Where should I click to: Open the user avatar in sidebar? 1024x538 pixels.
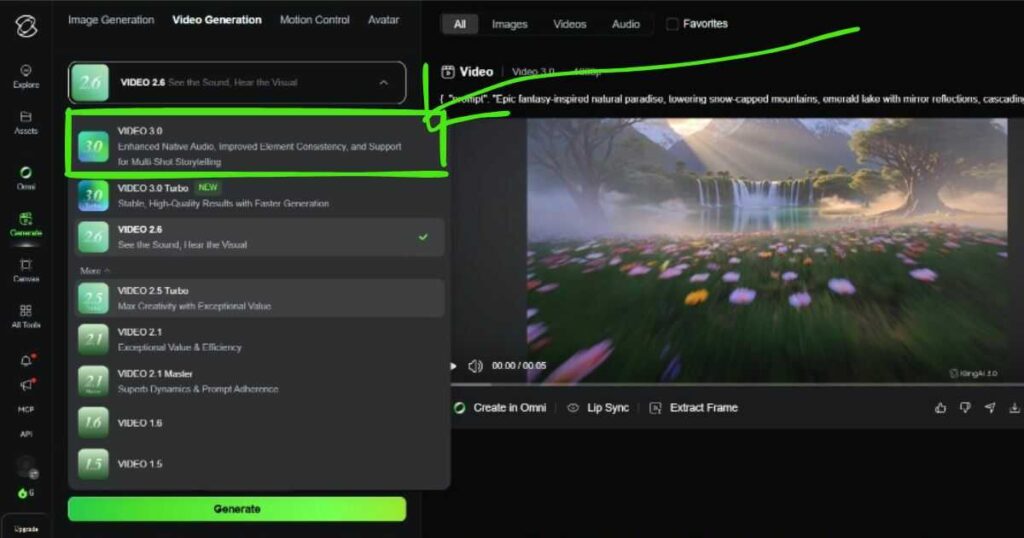tap(26, 466)
